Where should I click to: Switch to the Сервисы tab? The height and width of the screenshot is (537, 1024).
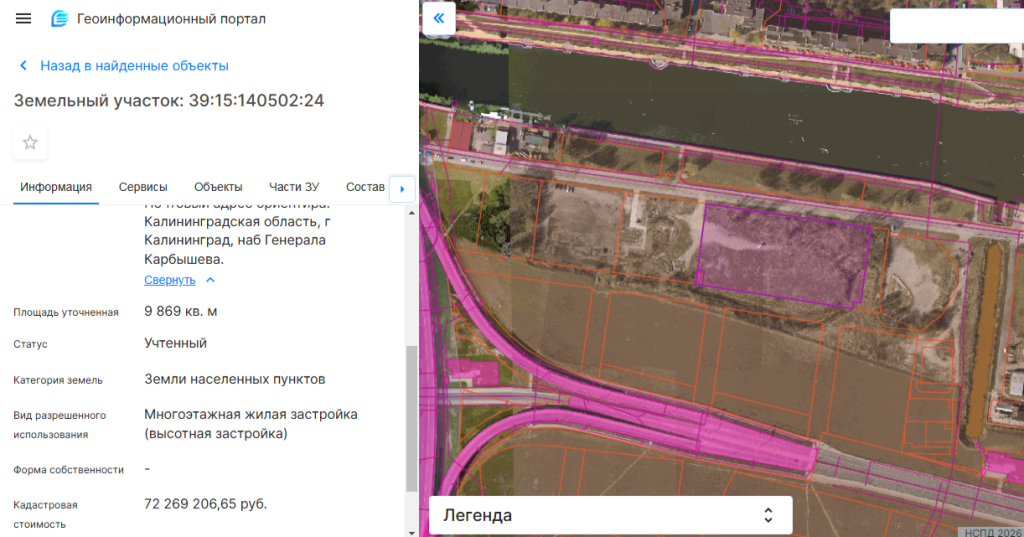tap(143, 187)
